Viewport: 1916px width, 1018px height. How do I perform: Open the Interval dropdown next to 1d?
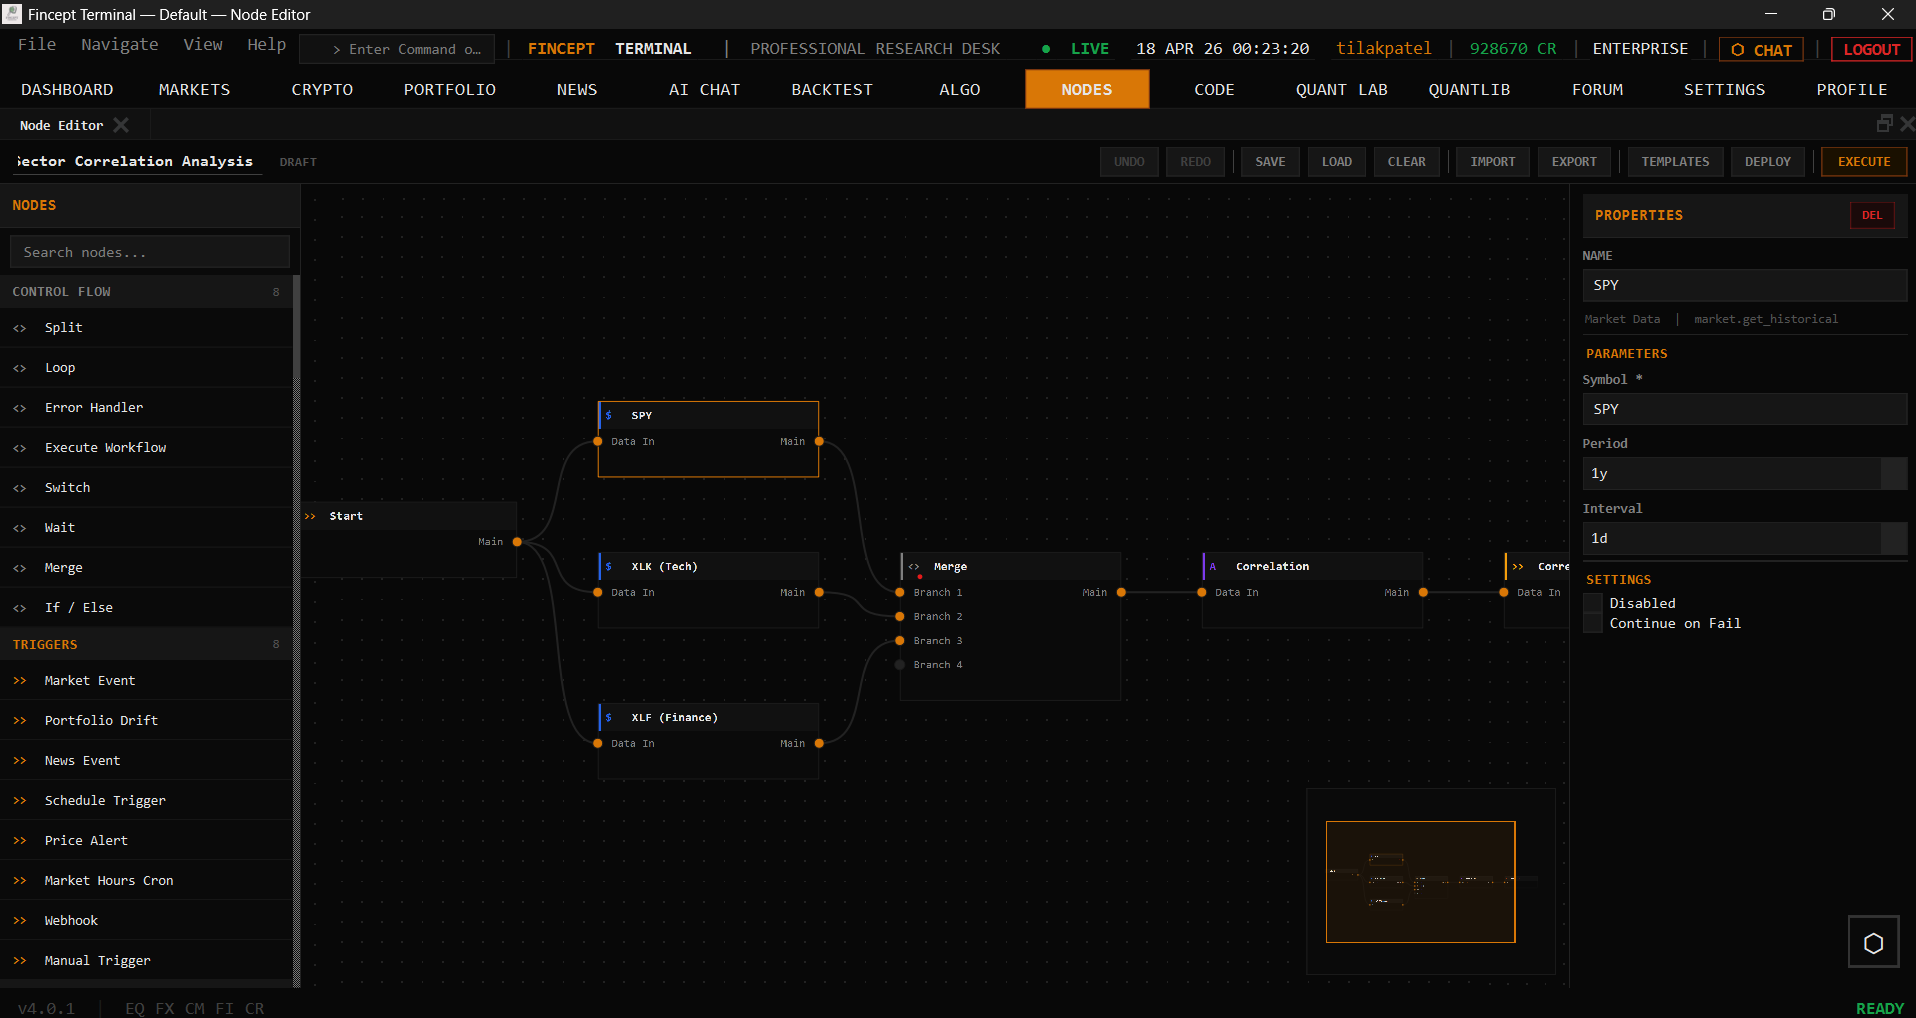click(x=1895, y=538)
